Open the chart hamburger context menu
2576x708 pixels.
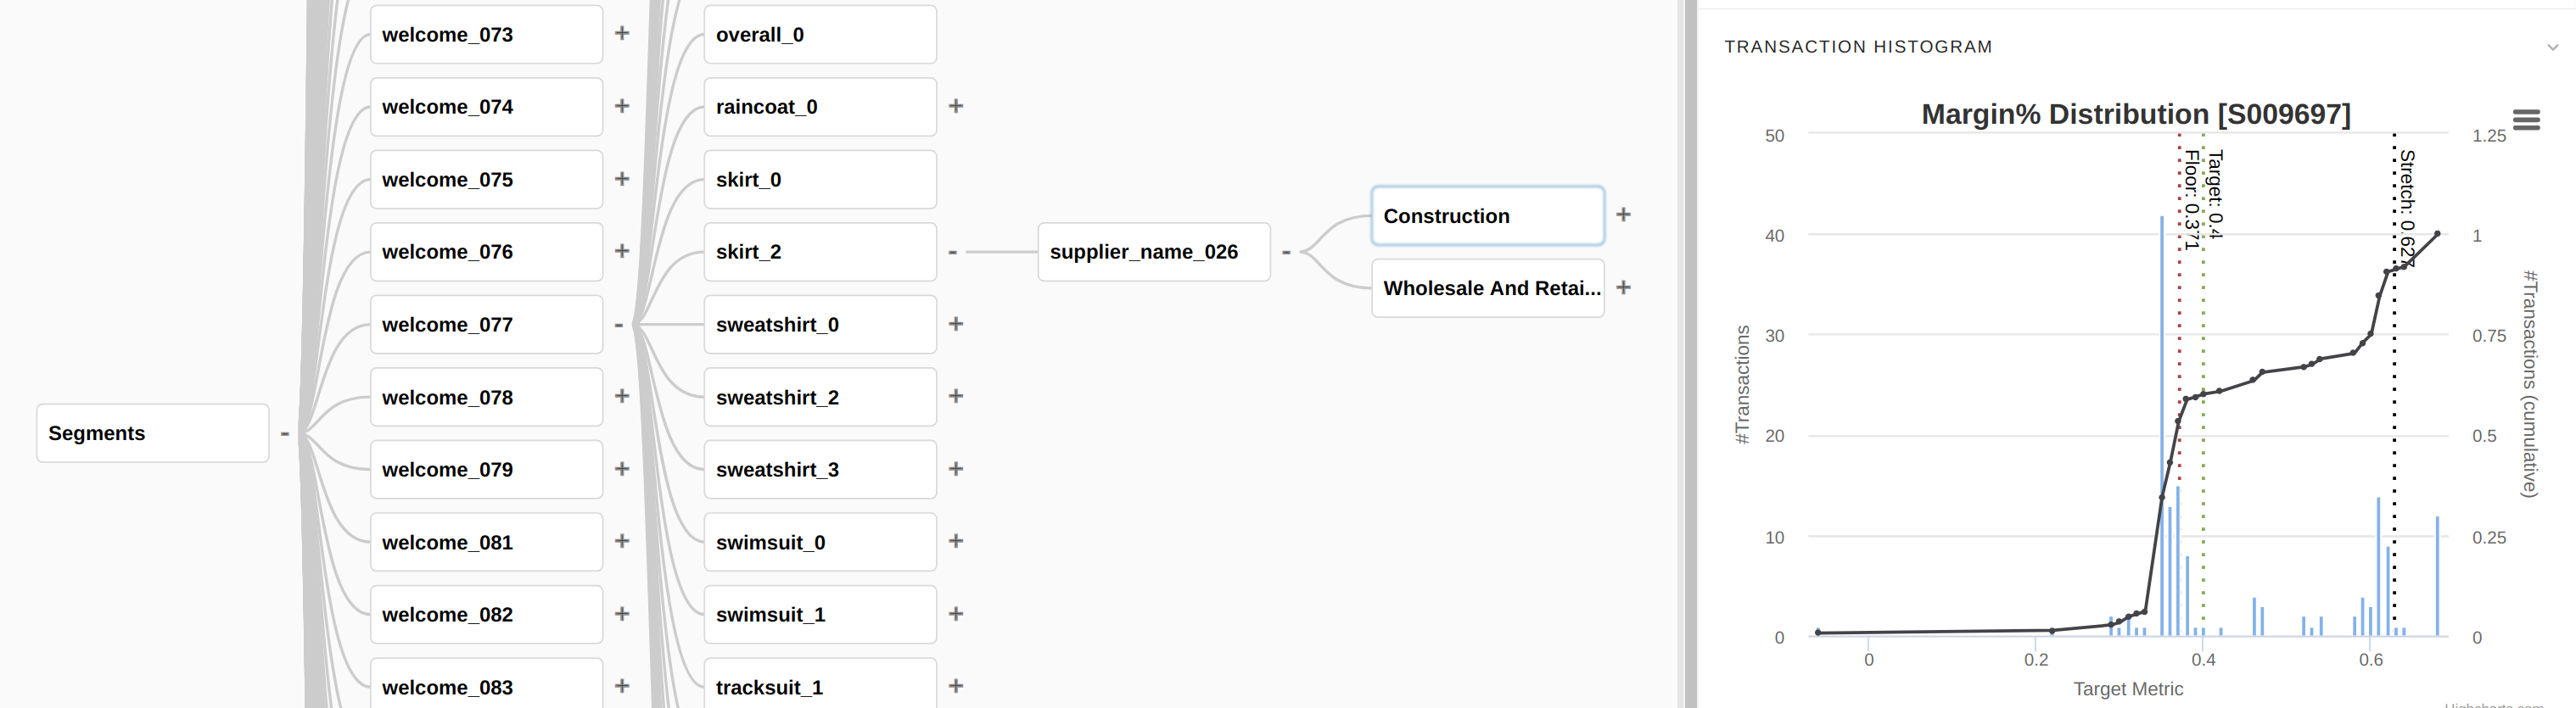pos(2526,120)
